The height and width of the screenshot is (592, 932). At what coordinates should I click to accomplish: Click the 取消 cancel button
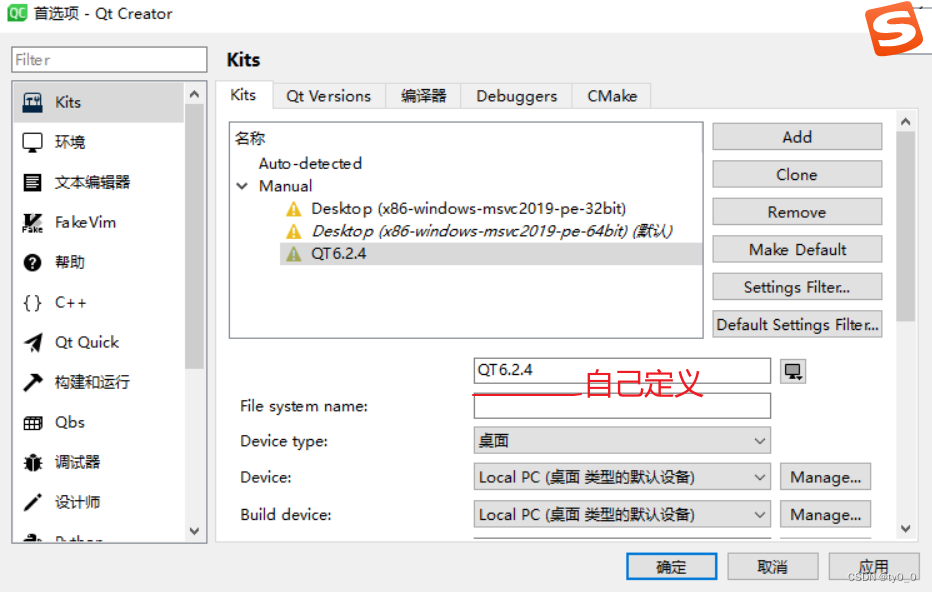(x=773, y=566)
